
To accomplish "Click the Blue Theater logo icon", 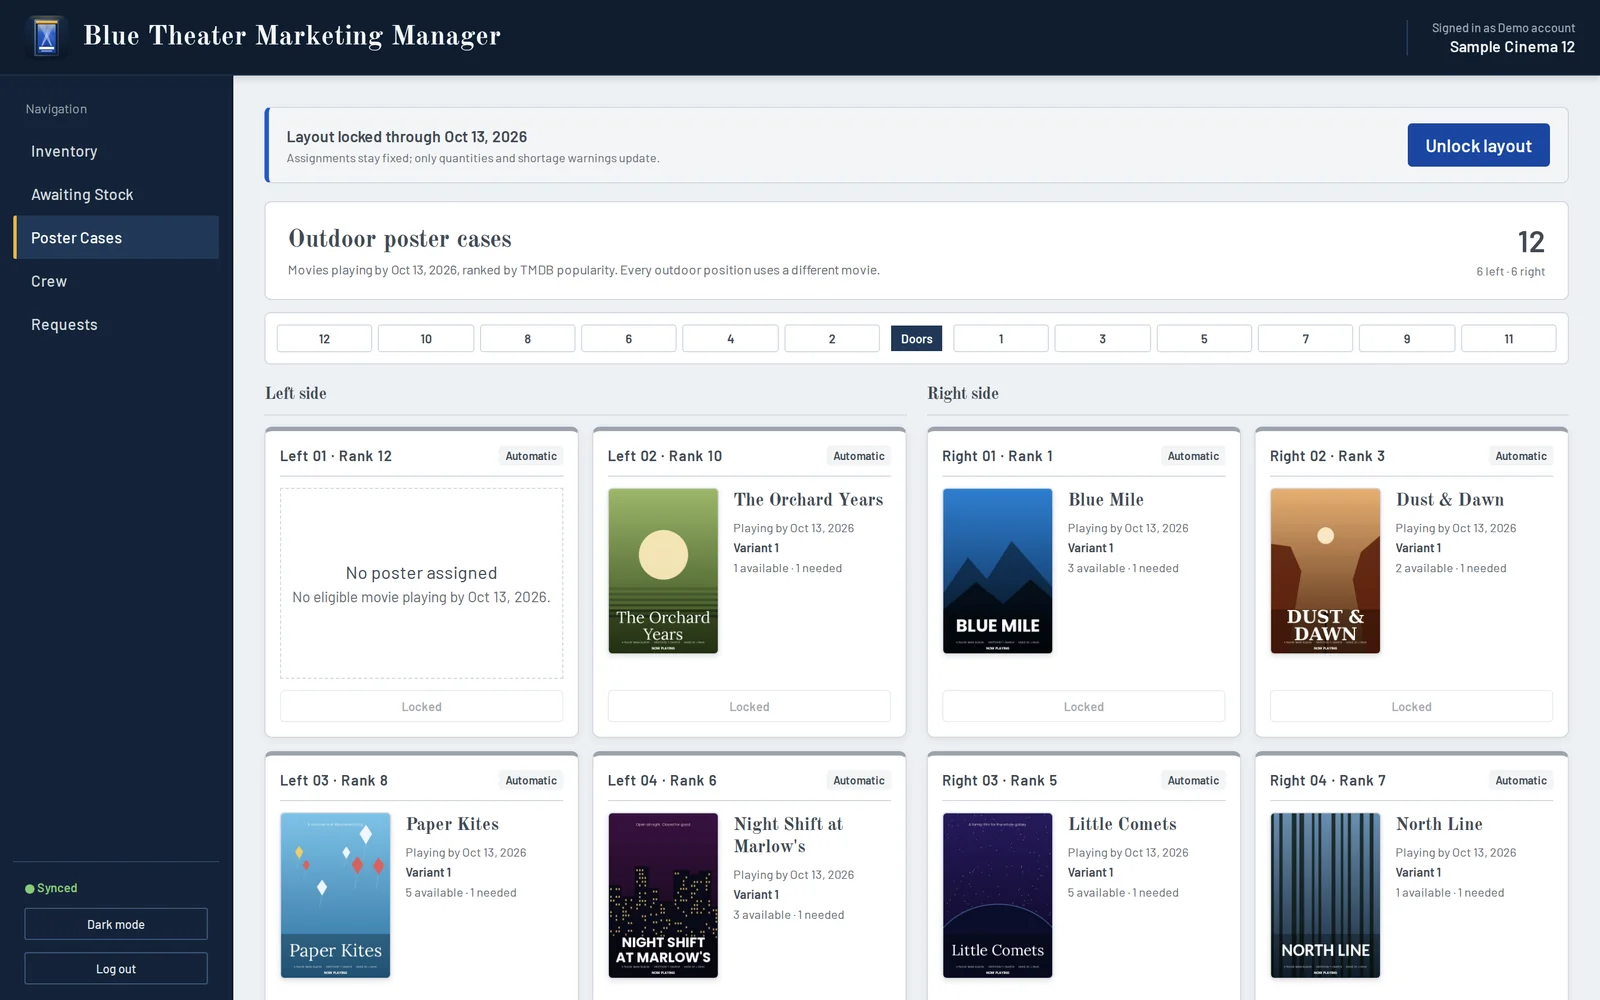I will pyautogui.click(x=46, y=37).
